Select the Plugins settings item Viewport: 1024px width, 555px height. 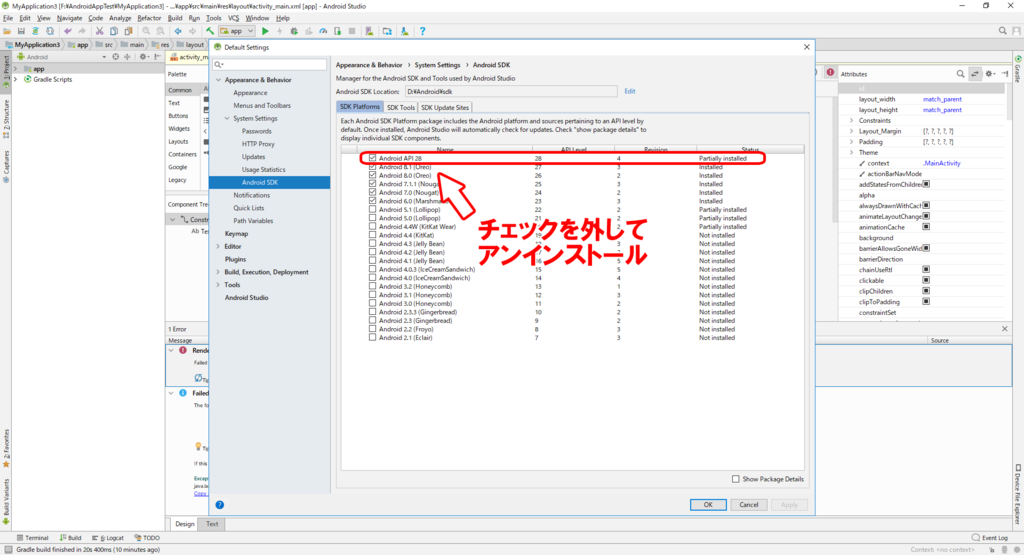click(x=235, y=259)
